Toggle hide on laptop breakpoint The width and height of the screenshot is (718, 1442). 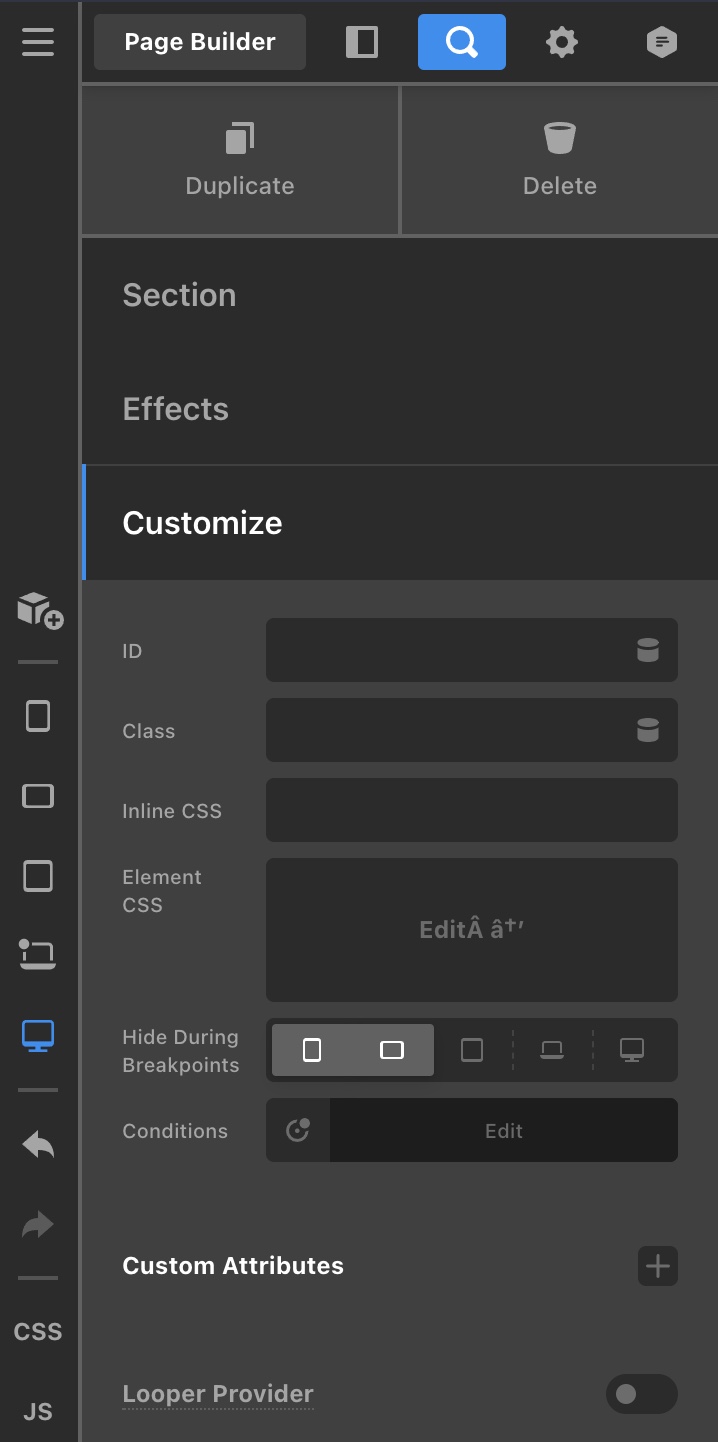click(552, 1050)
